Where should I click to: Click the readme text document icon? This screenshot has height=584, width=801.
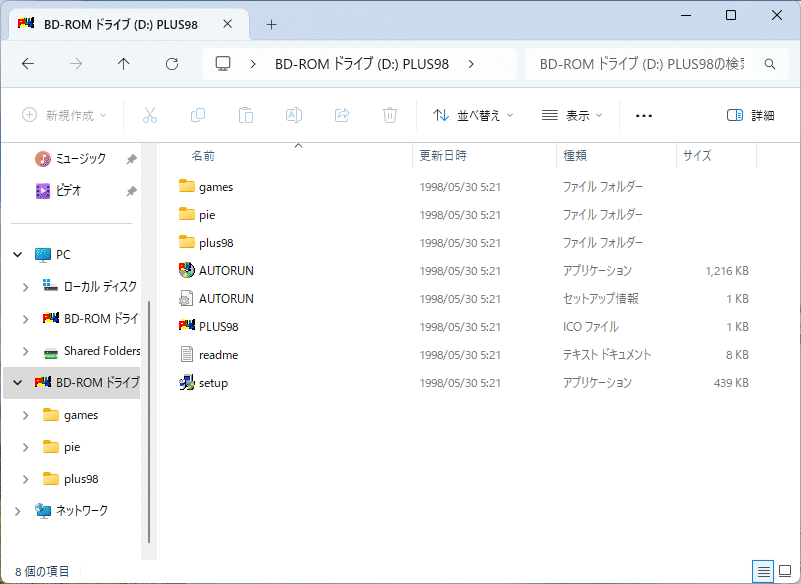click(186, 354)
